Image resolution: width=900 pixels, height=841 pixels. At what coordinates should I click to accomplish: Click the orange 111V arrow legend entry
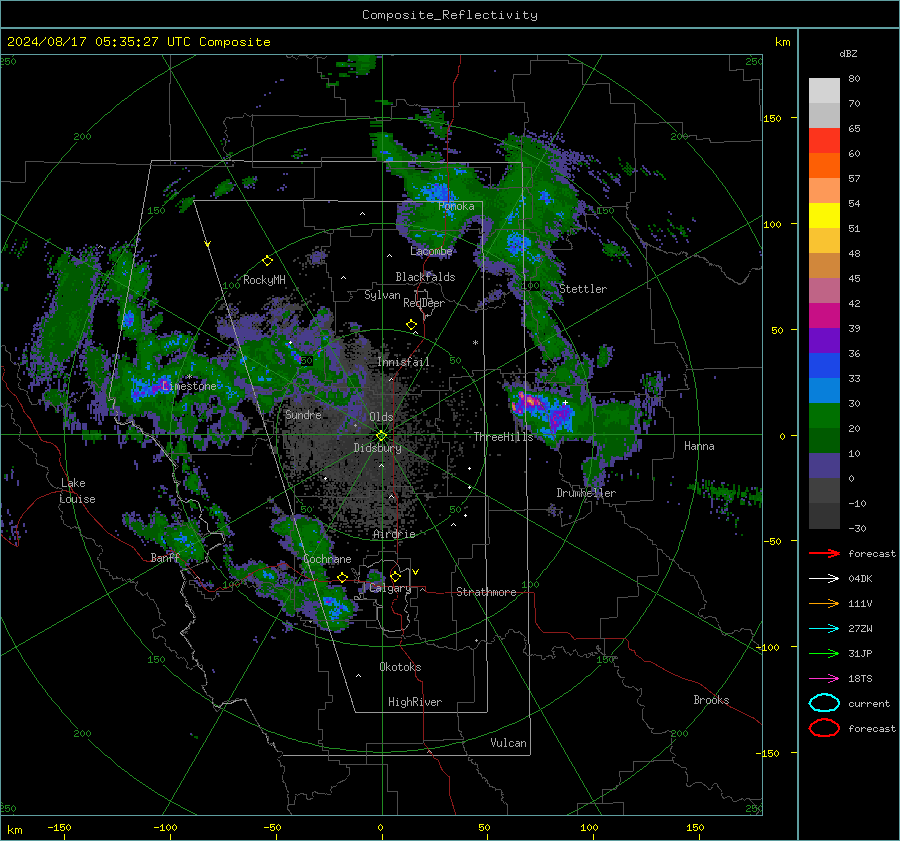point(824,603)
